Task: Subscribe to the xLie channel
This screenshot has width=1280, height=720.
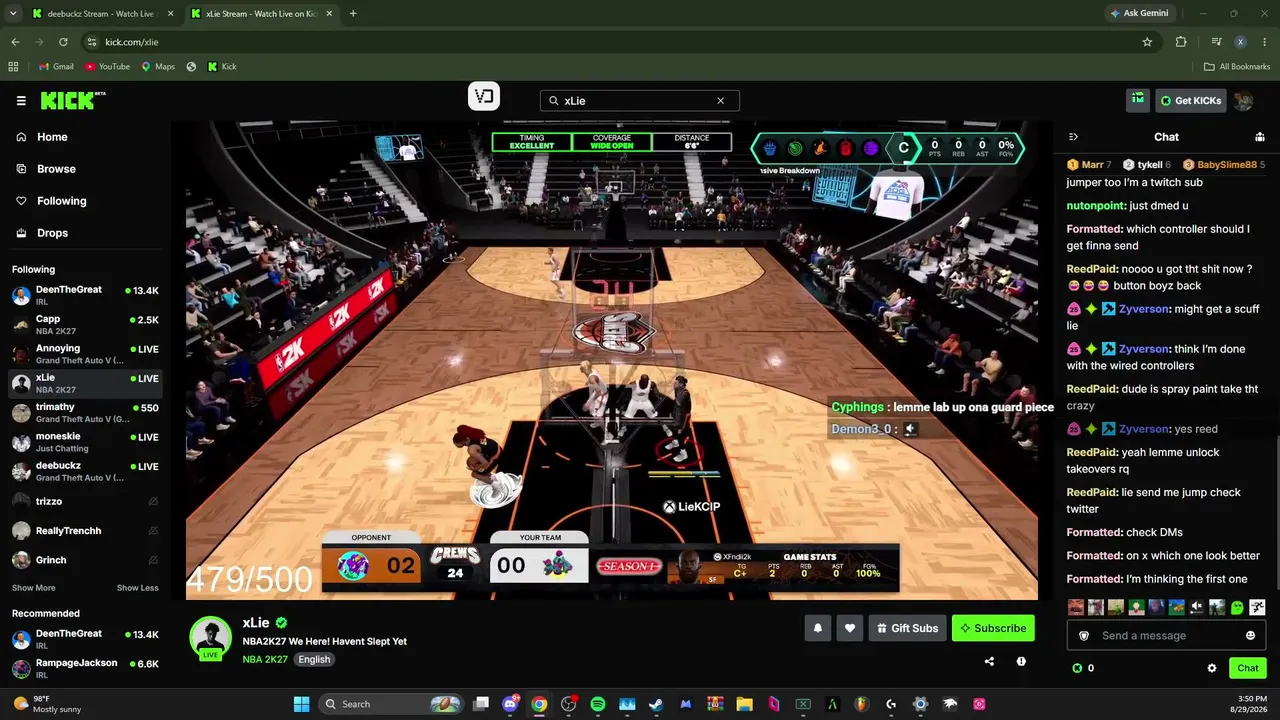Action: point(993,628)
